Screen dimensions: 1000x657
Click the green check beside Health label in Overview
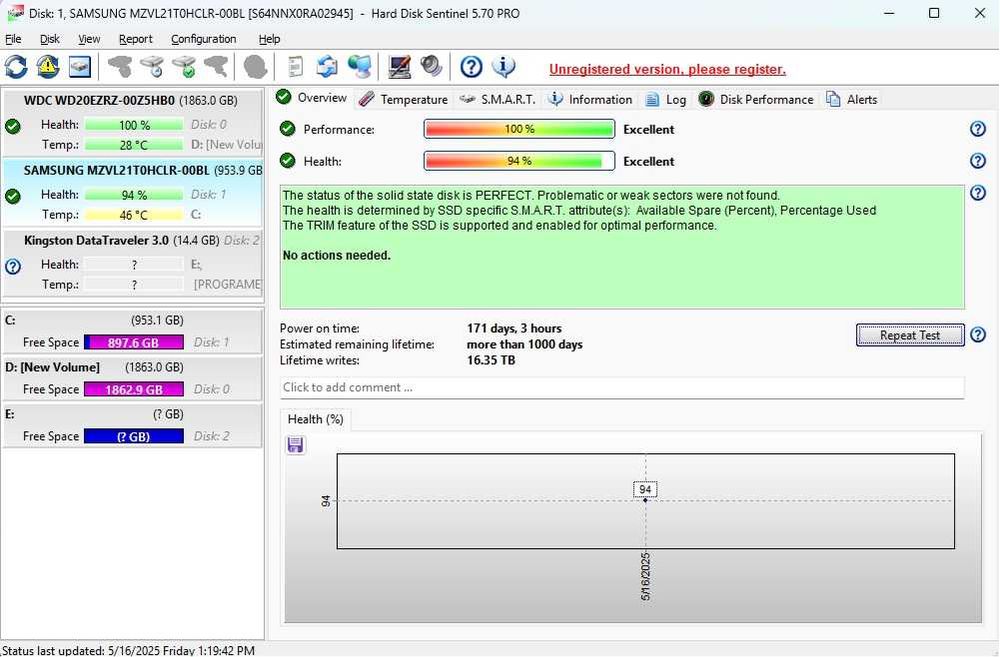pos(288,161)
